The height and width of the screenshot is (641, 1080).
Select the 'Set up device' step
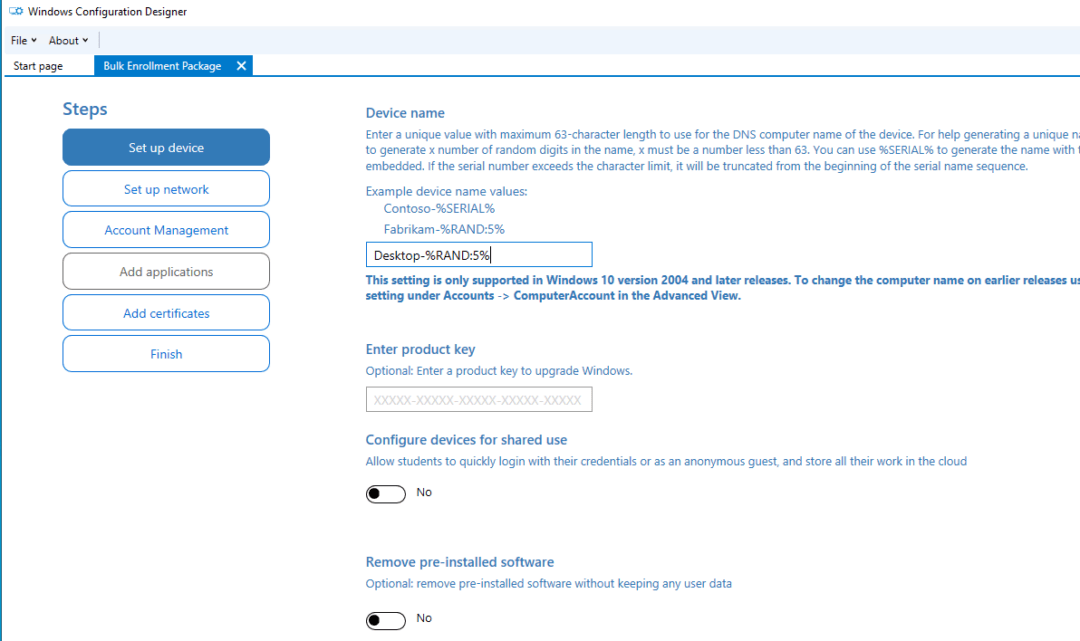tap(165, 146)
